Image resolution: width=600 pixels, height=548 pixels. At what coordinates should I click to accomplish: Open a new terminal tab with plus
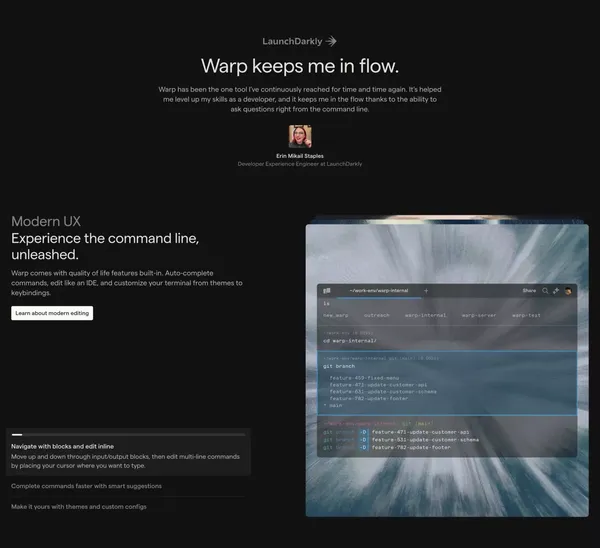[426, 291]
